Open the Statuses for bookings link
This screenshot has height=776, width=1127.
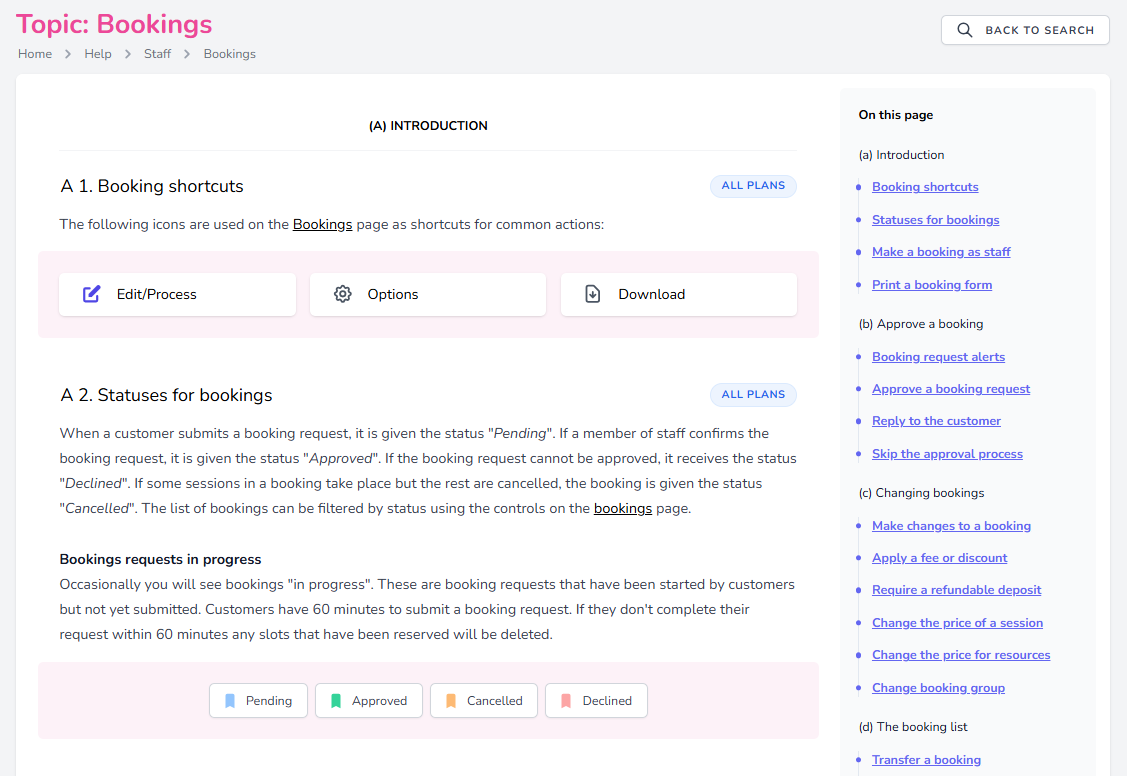935,219
